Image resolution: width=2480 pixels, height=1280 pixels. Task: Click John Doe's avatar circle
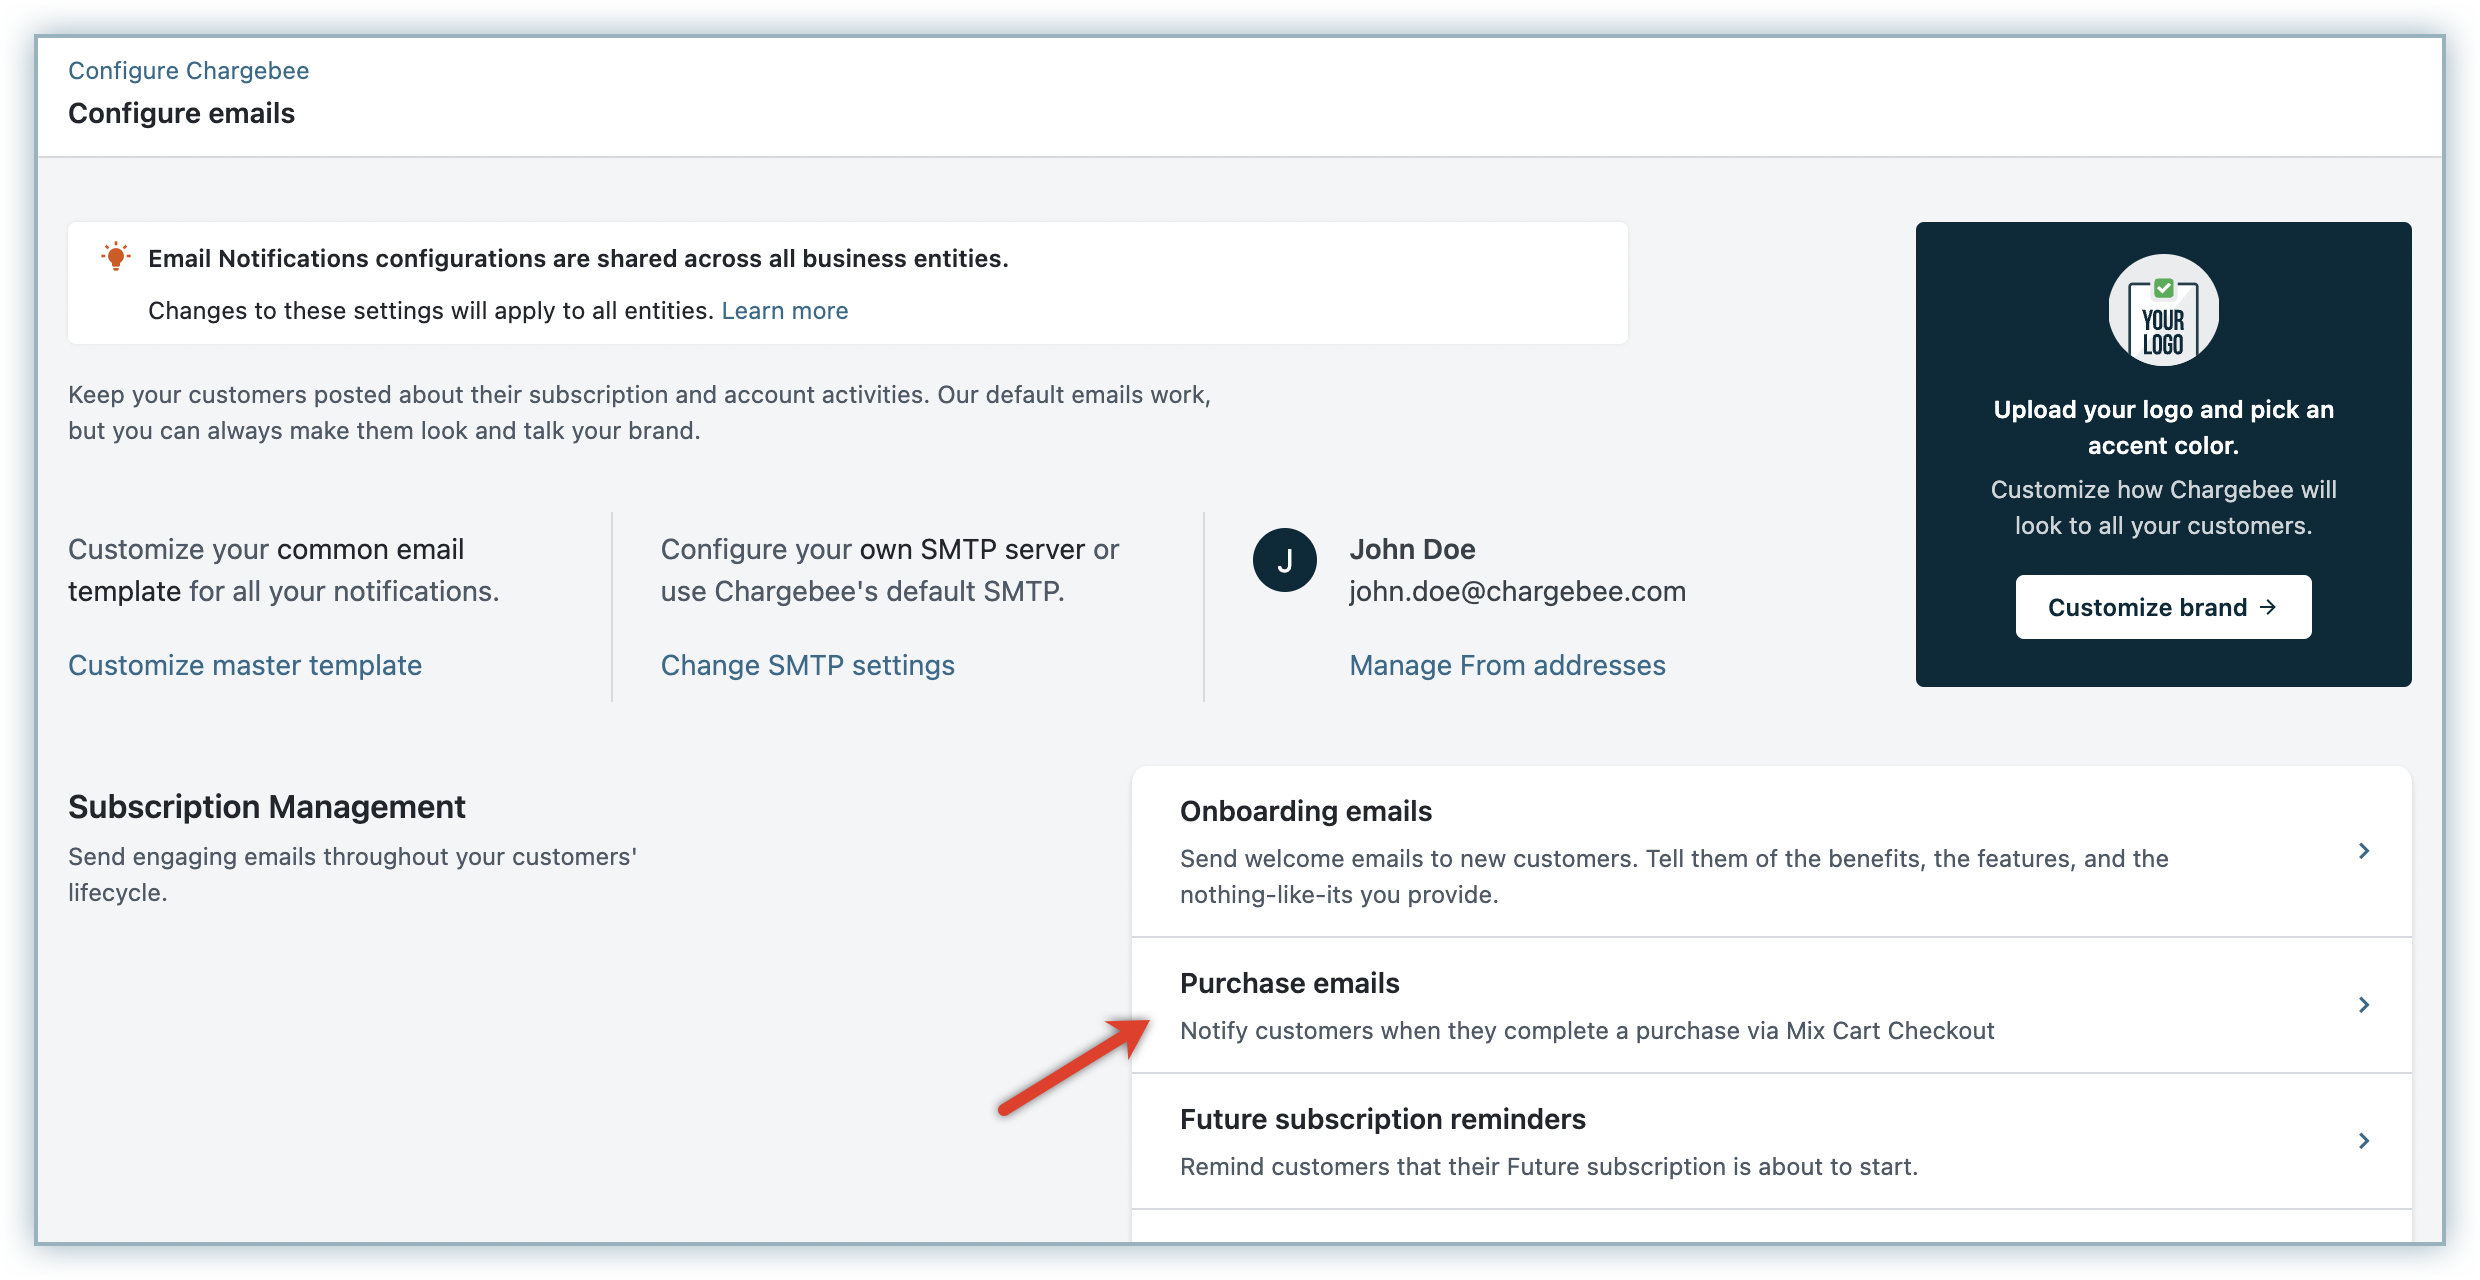tap(1284, 560)
